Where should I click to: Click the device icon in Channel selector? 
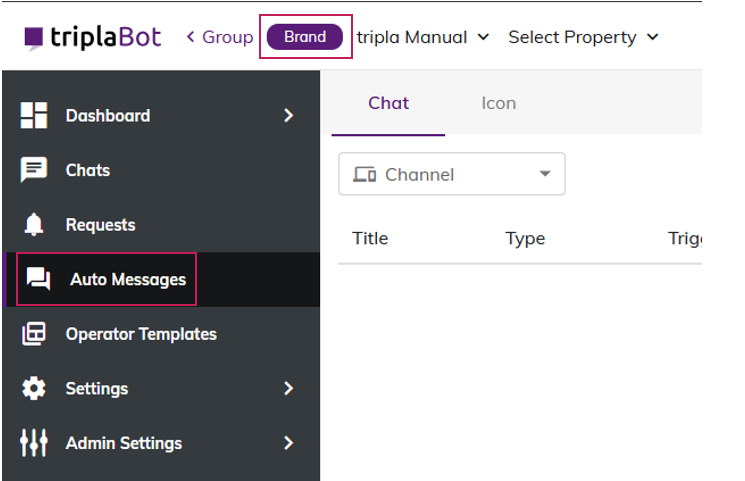[x=365, y=174]
